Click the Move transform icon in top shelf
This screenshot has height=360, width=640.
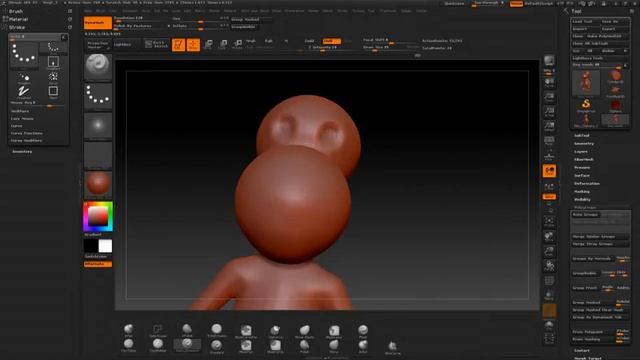click(x=208, y=44)
